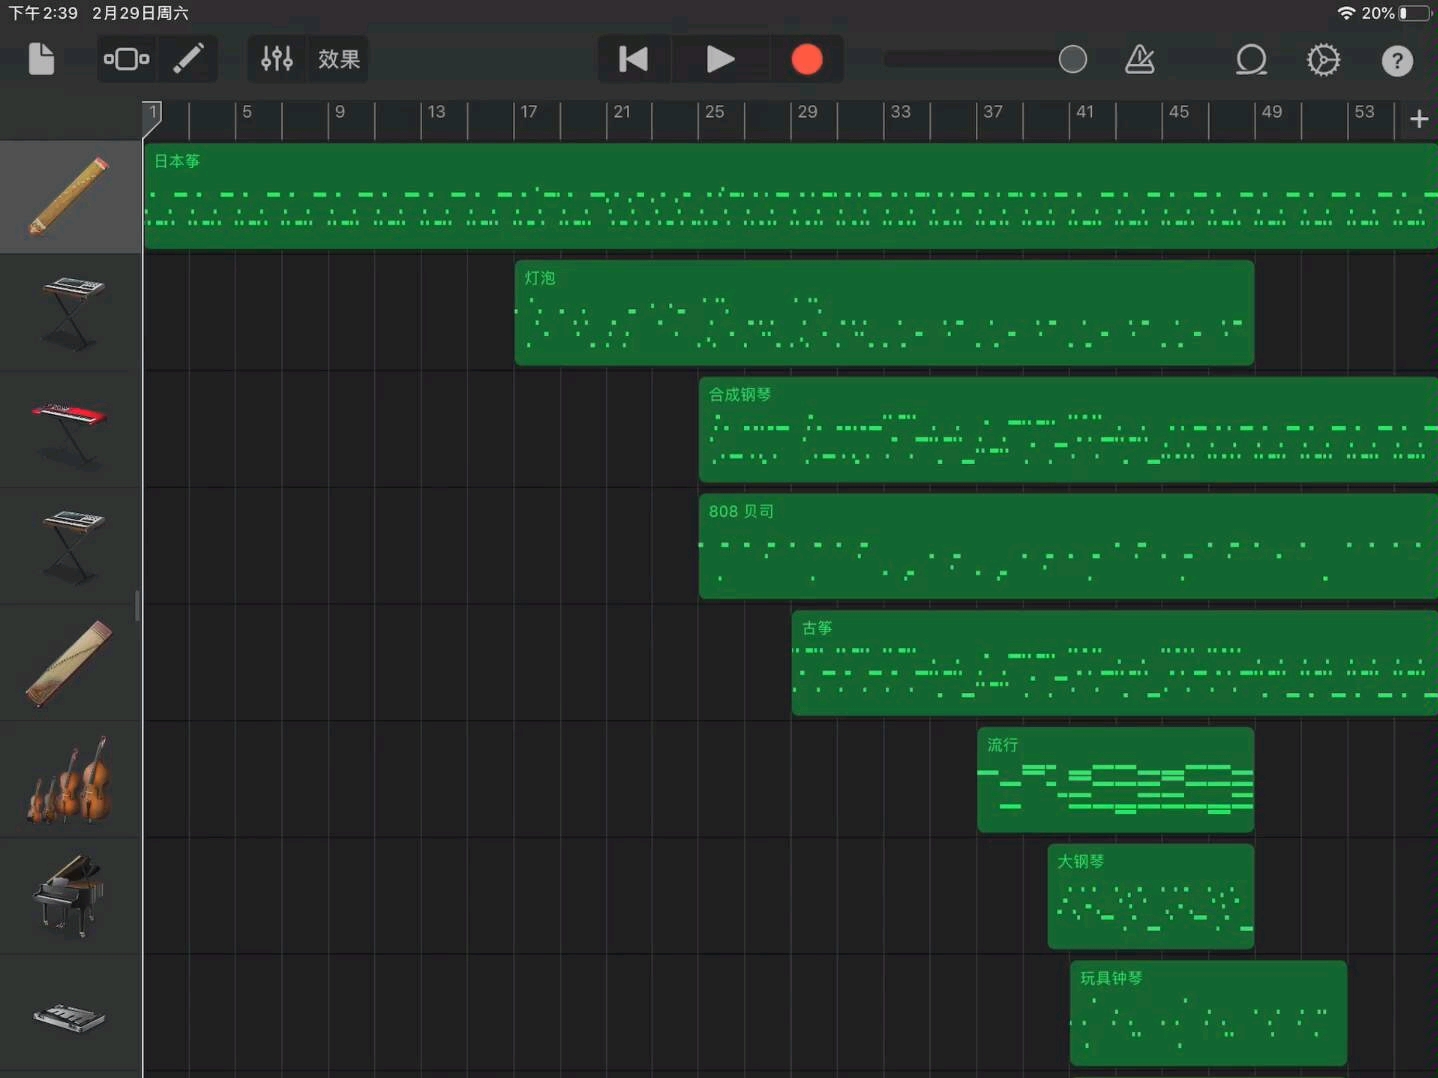Move playhead to bar 49 on ruler

[1272, 112]
